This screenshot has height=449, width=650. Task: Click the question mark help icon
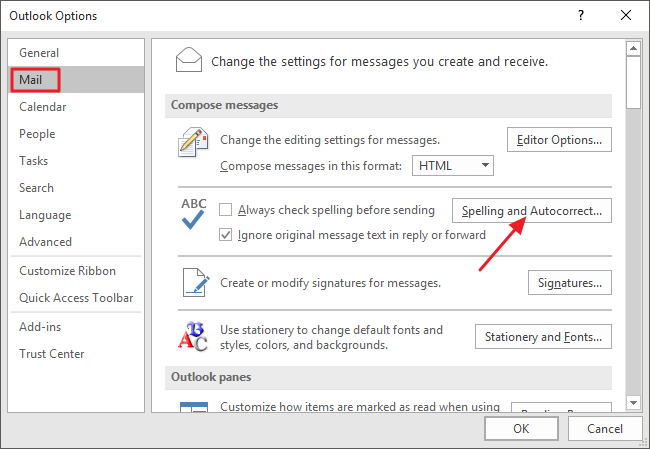(x=581, y=15)
